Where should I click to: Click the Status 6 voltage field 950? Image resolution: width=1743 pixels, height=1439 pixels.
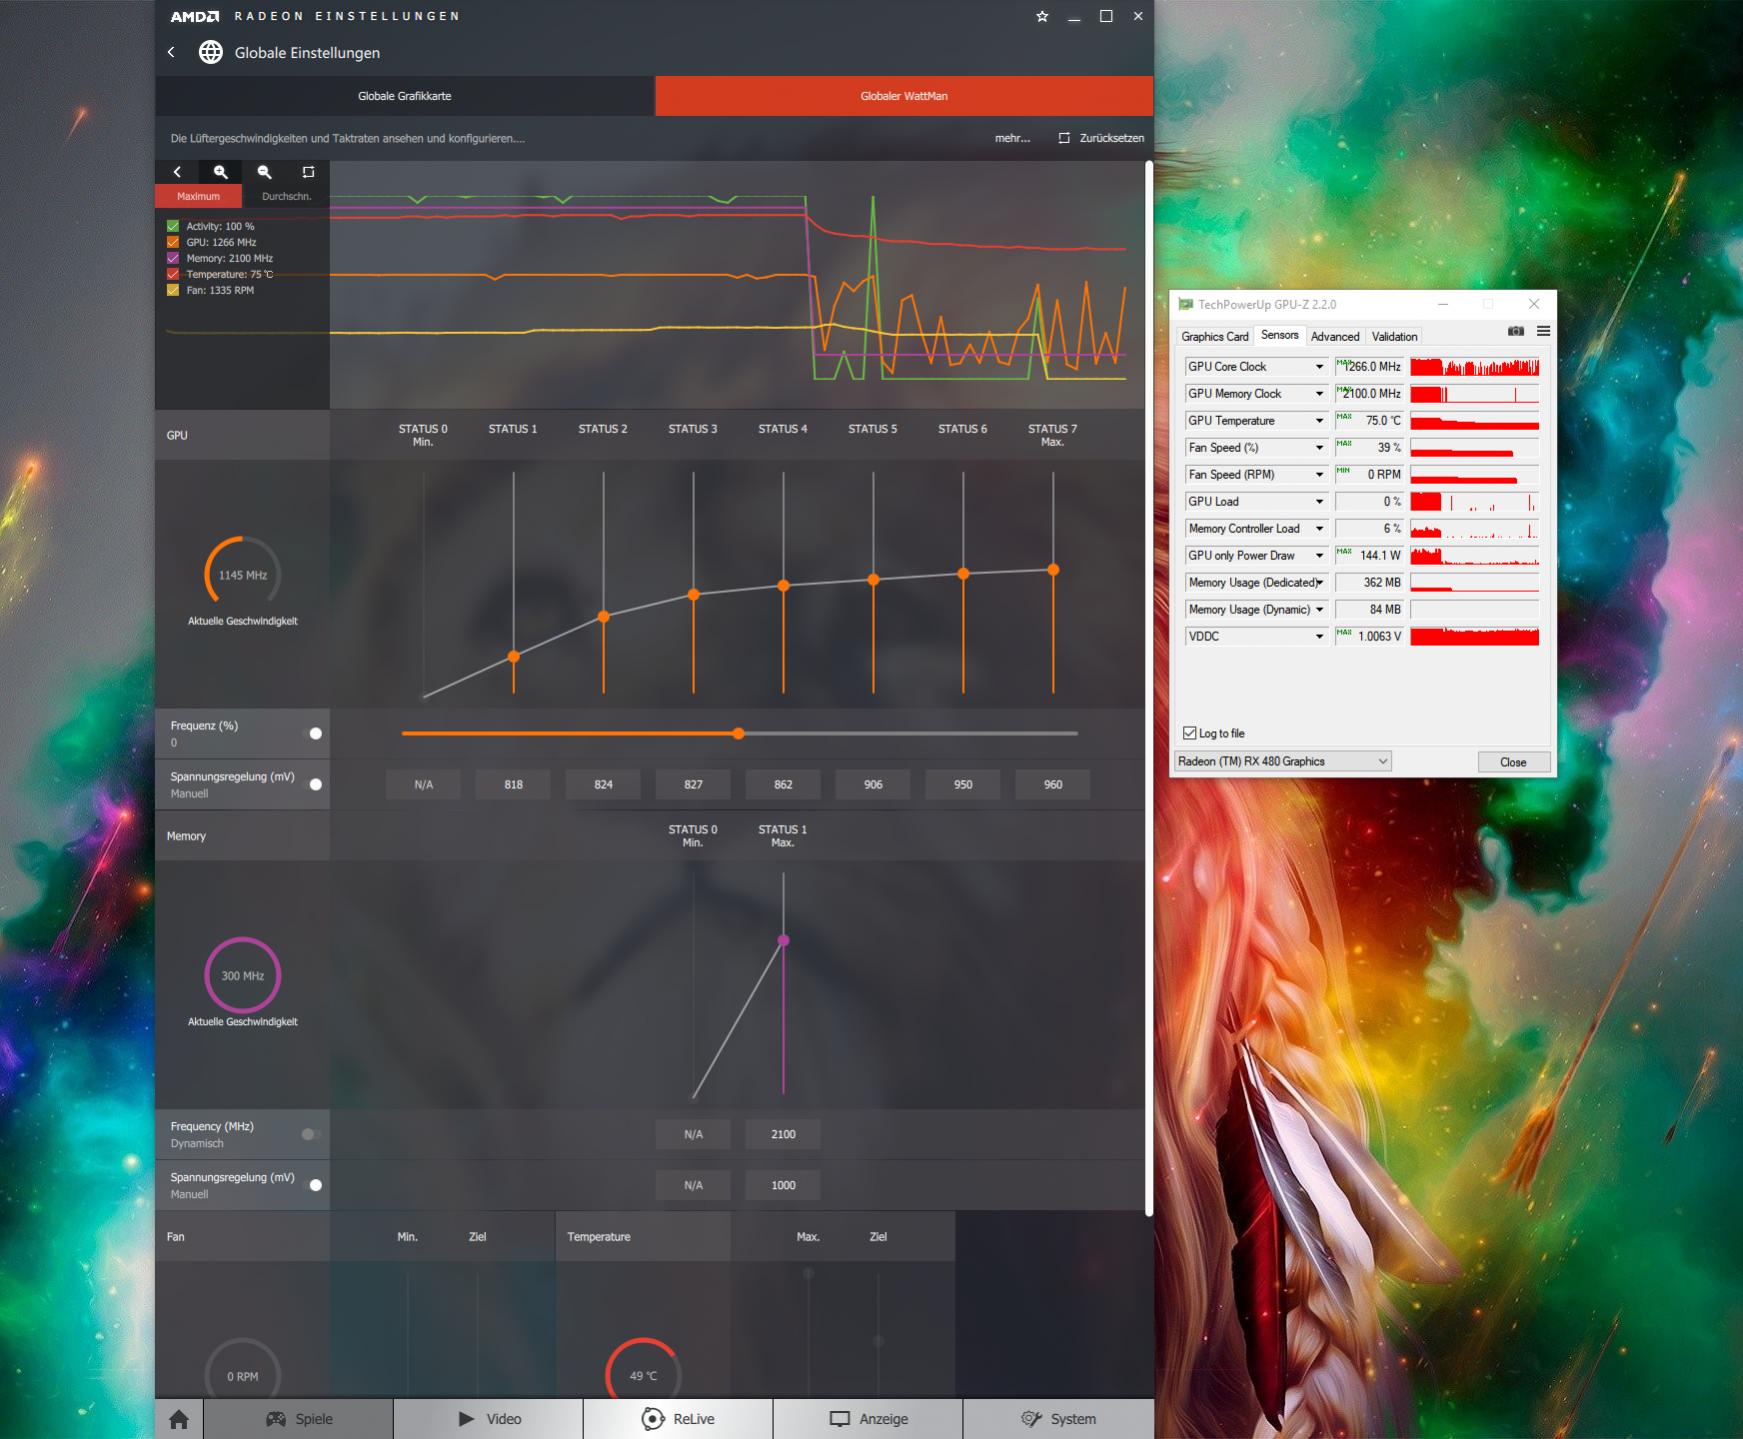(x=963, y=785)
